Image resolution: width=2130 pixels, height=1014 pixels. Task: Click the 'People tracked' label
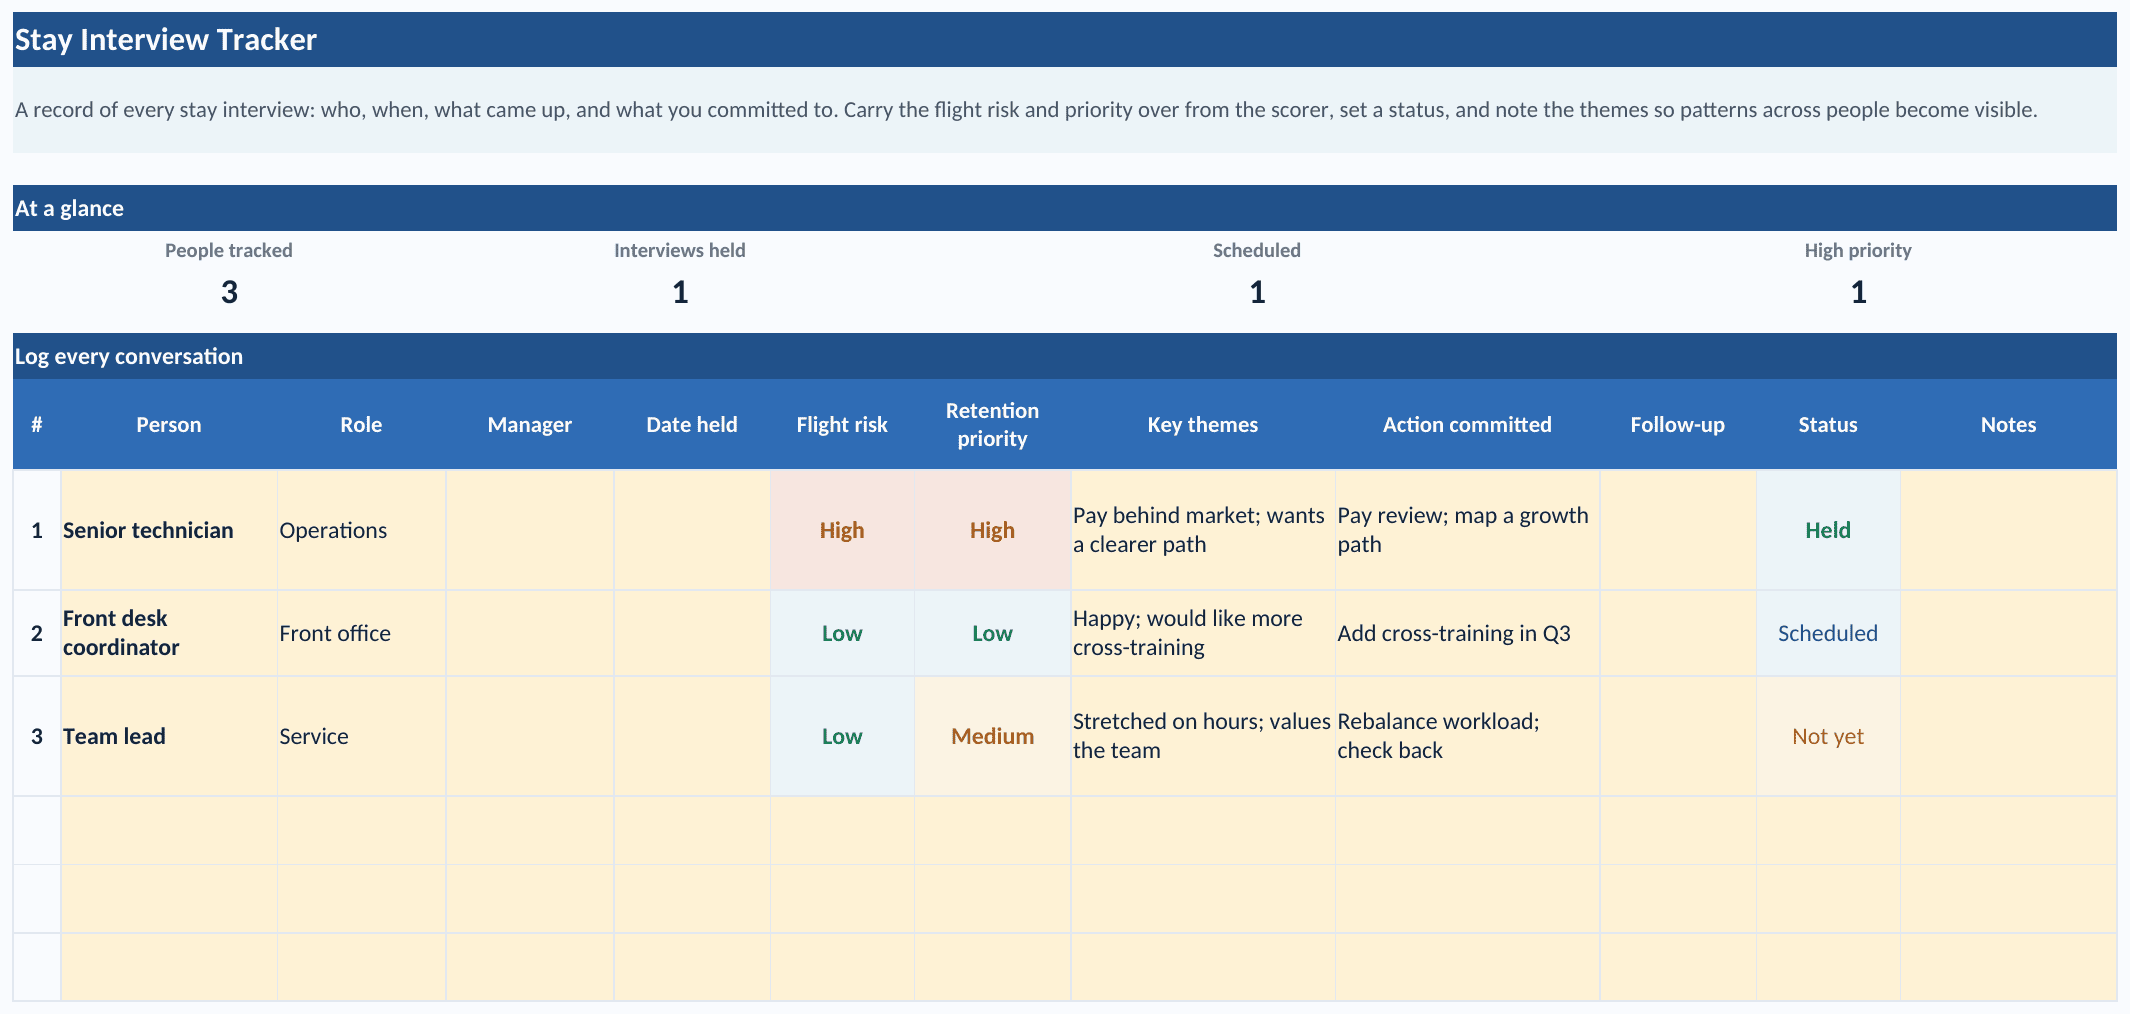pyautogui.click(x=229, y=250)
